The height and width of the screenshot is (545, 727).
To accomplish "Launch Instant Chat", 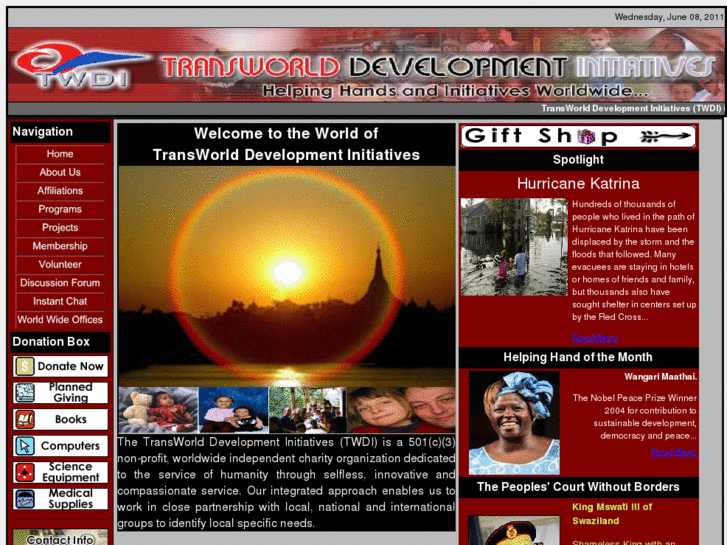I will pyautogui.click(x=60, y=301).
